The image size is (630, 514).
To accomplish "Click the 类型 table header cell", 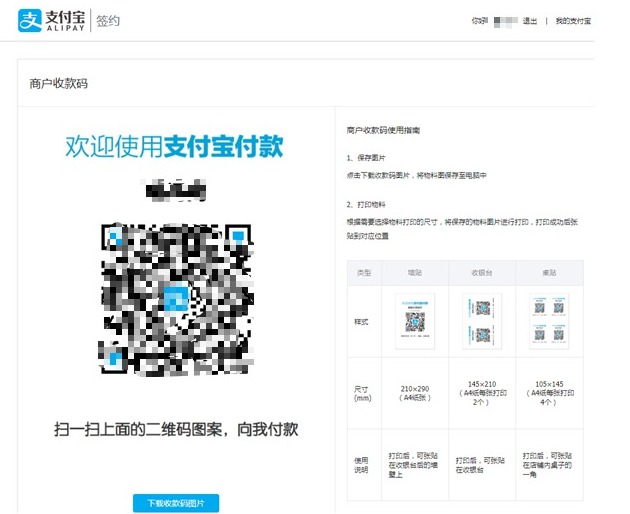I will (x=364, y=273).
